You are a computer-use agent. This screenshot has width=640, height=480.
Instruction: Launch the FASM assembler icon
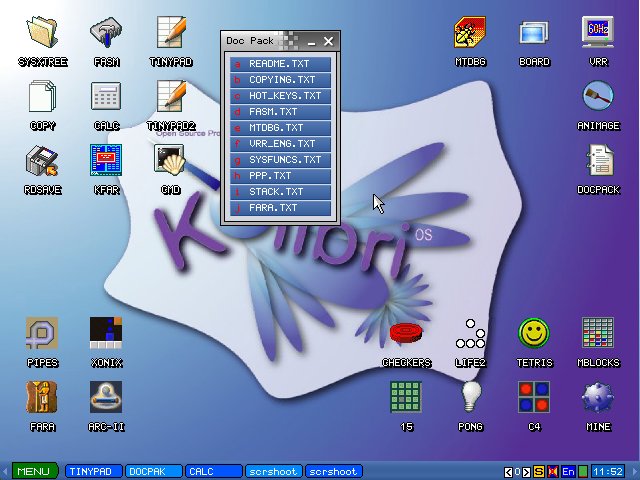point(106,34)
